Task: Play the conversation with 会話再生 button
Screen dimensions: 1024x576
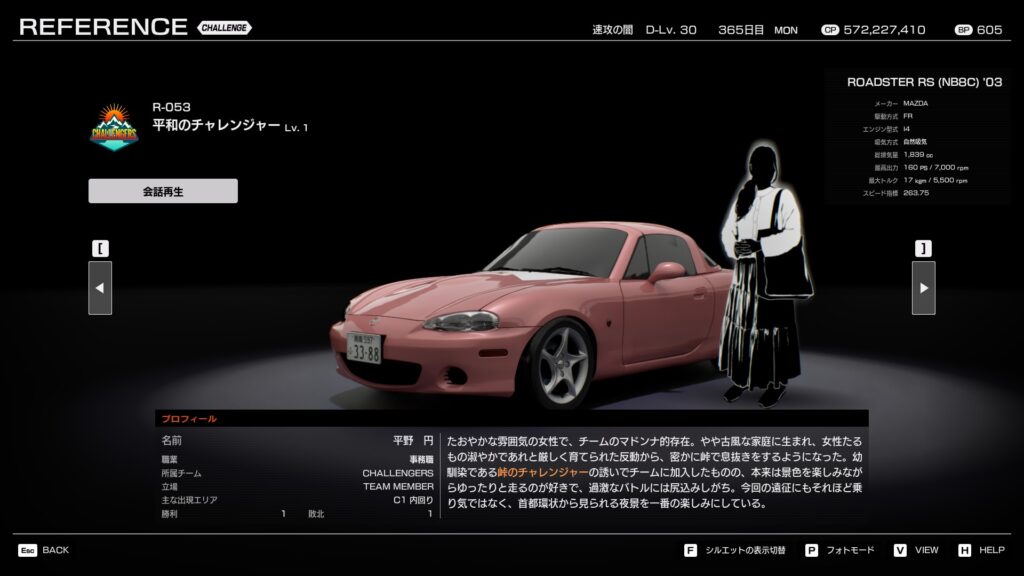Action: pos(163,191)
